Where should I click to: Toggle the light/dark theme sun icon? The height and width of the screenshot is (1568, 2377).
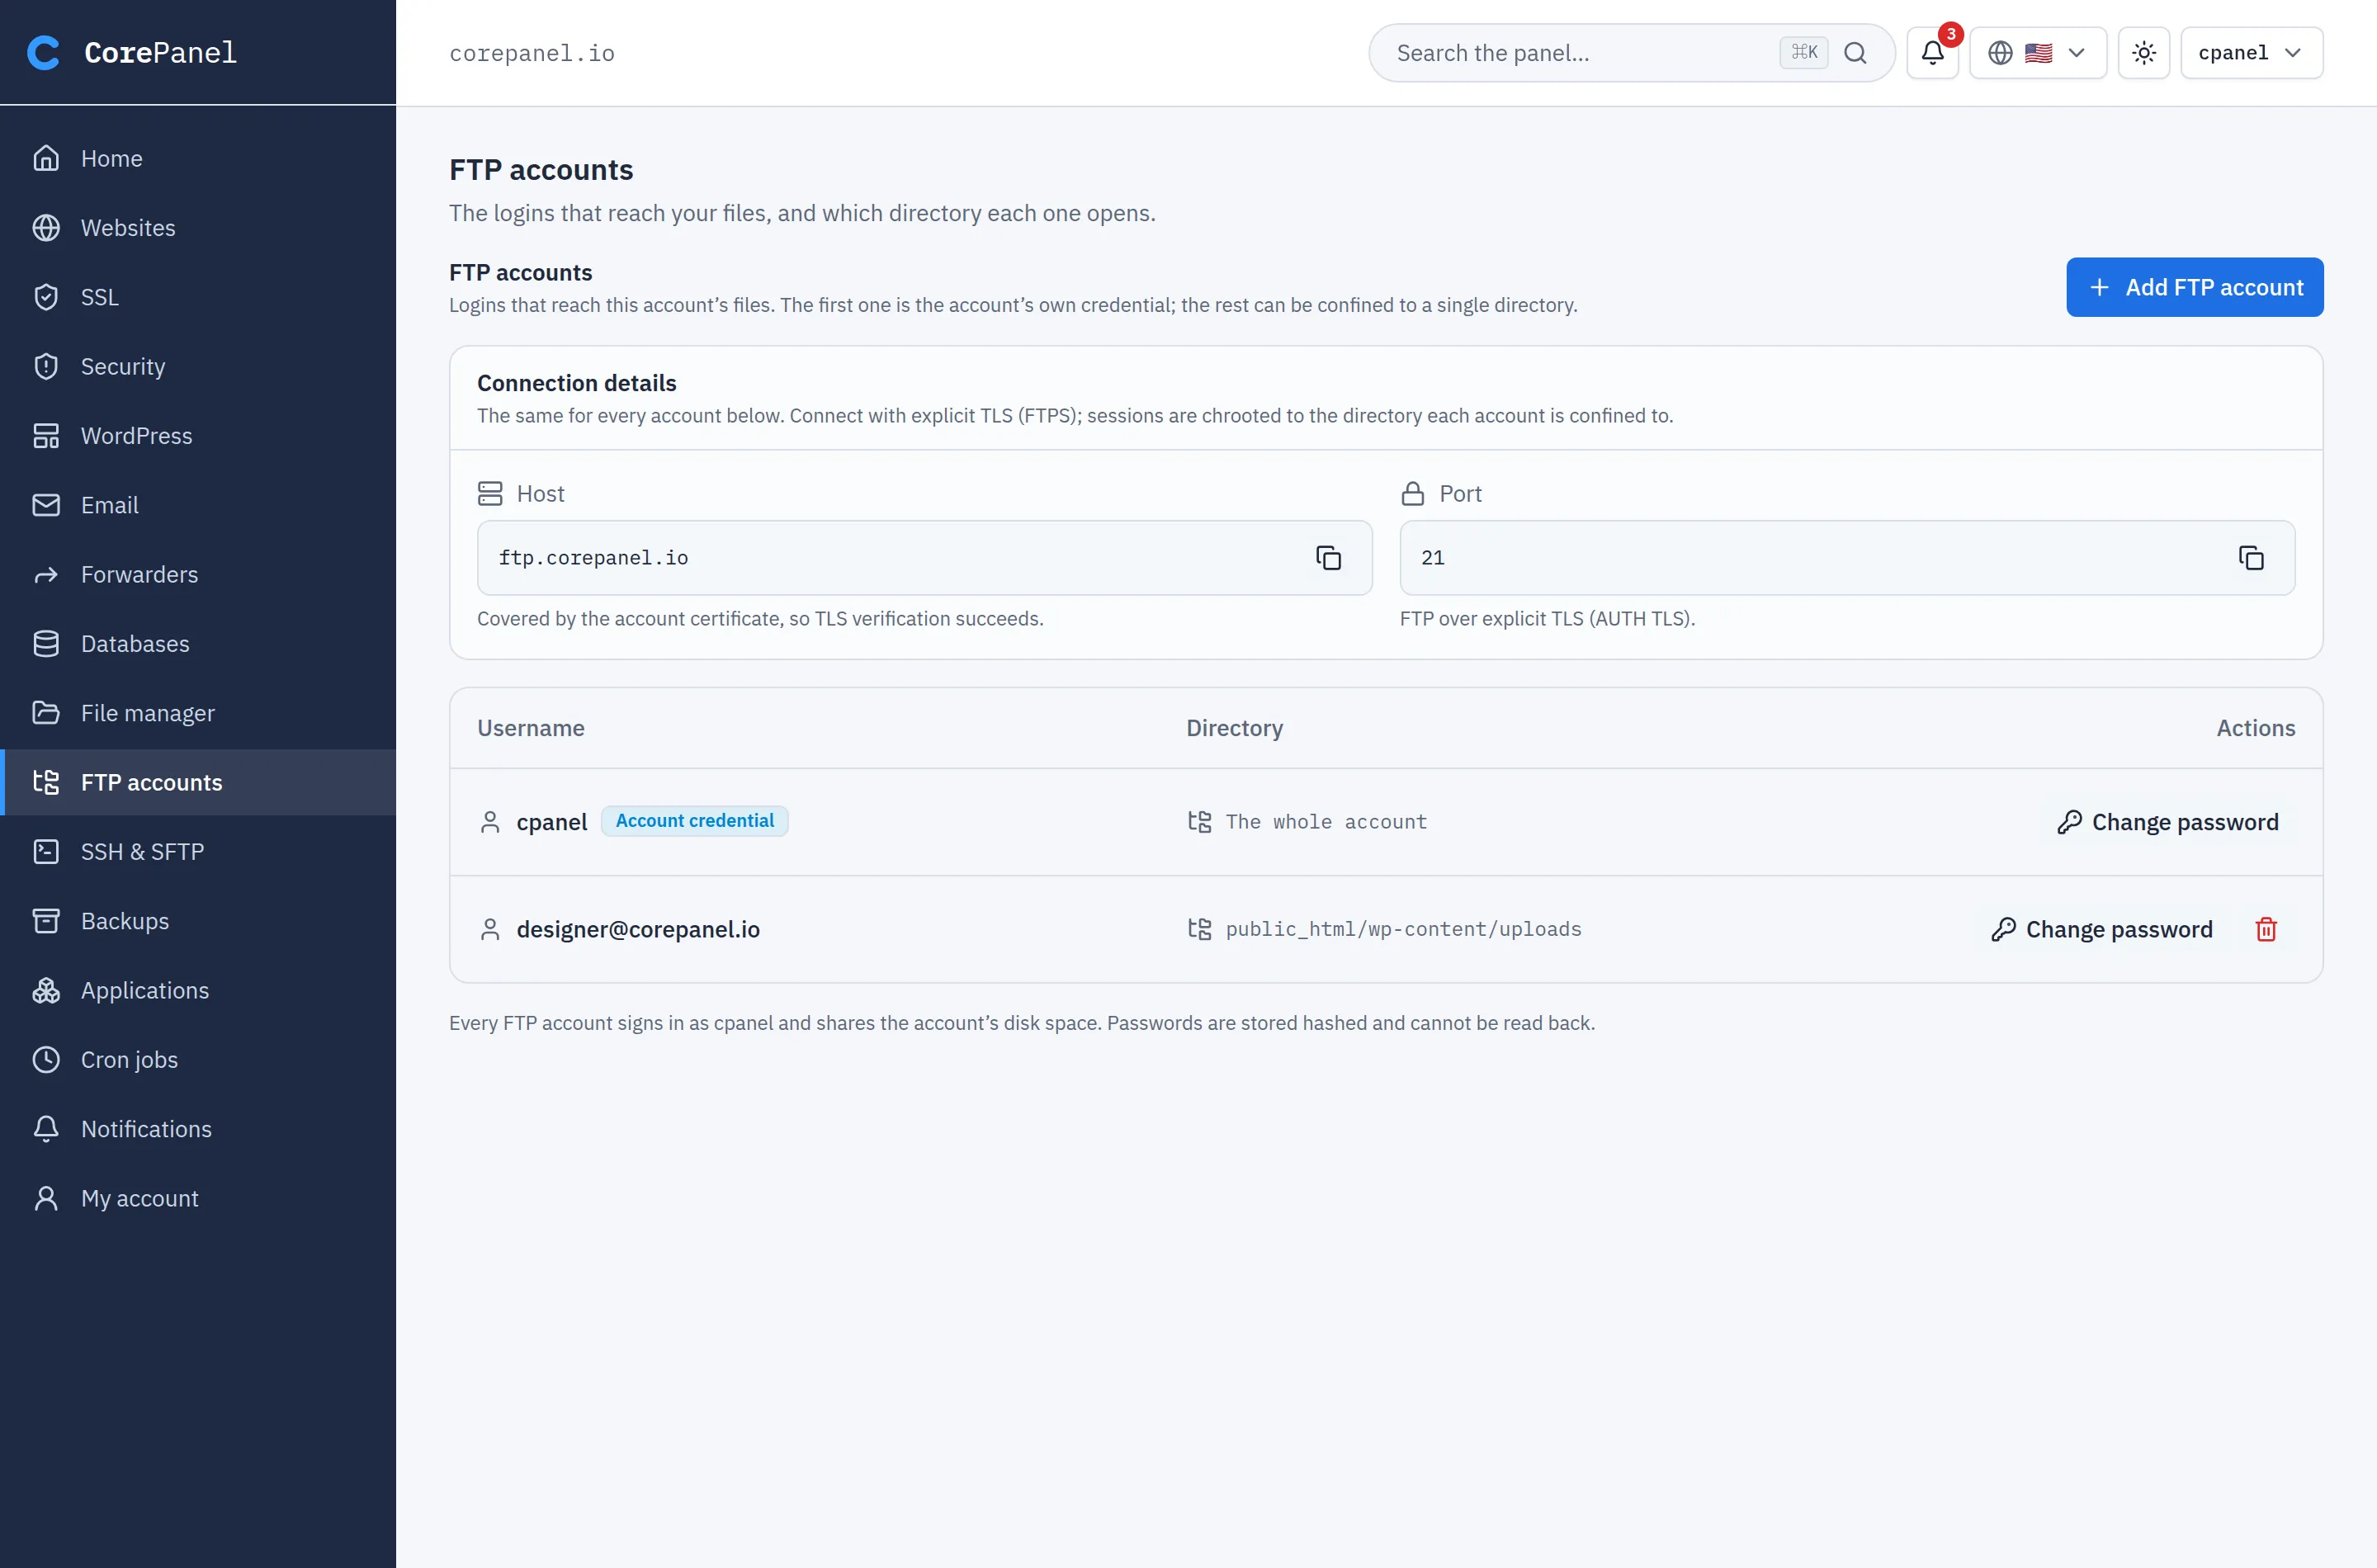(x=2144, y=53)
